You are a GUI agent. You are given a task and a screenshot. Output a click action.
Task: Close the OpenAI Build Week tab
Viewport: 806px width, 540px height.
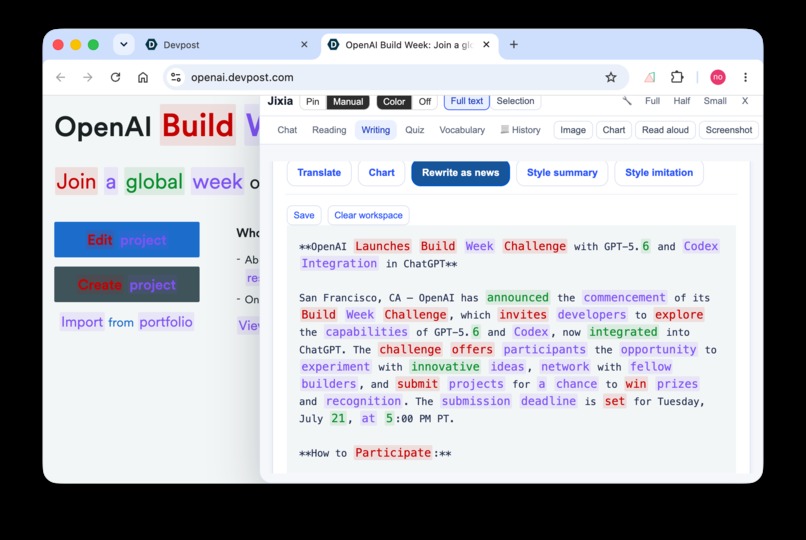[486, 45]
